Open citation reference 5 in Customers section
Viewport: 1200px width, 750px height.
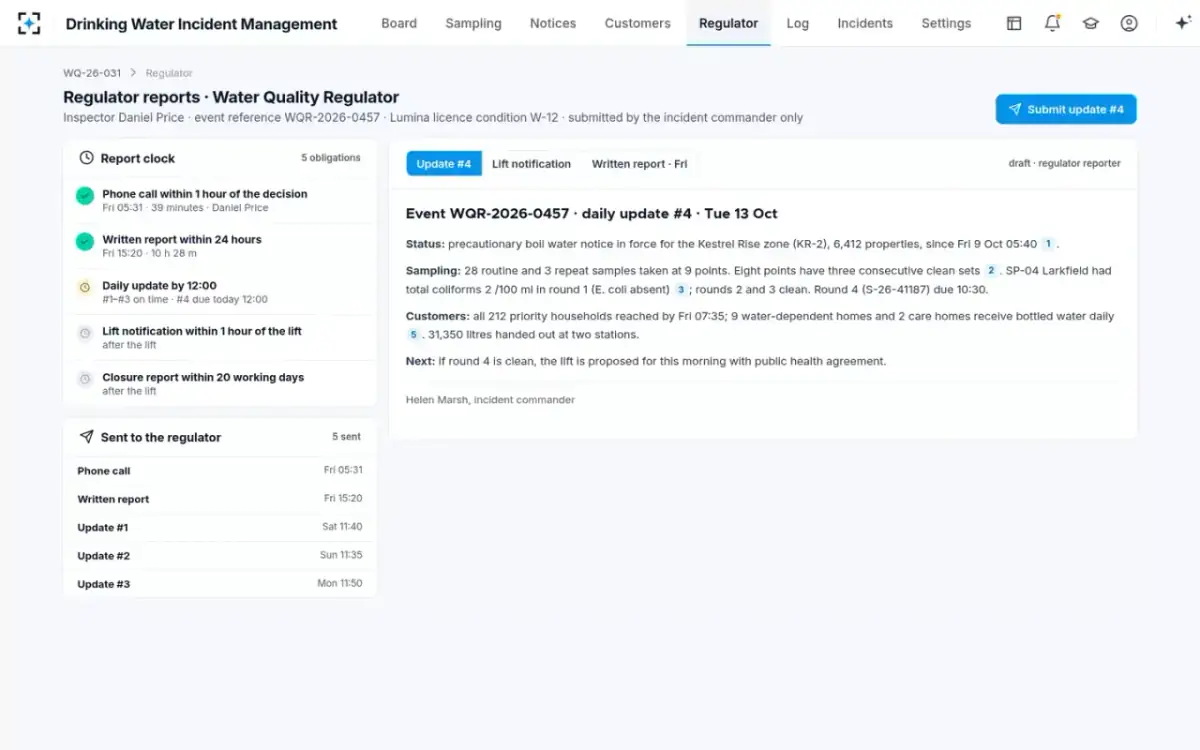[x=413, y=334]
